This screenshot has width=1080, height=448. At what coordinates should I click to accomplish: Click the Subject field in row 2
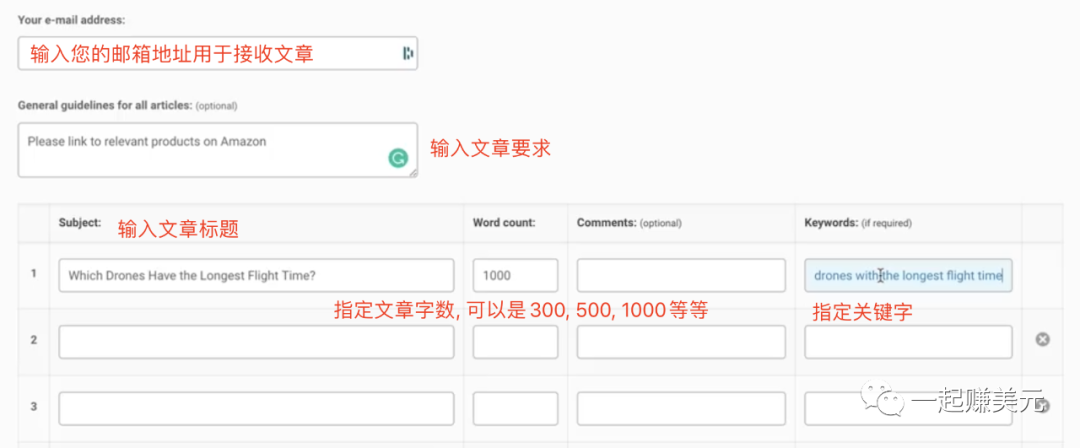coord(256,342)
